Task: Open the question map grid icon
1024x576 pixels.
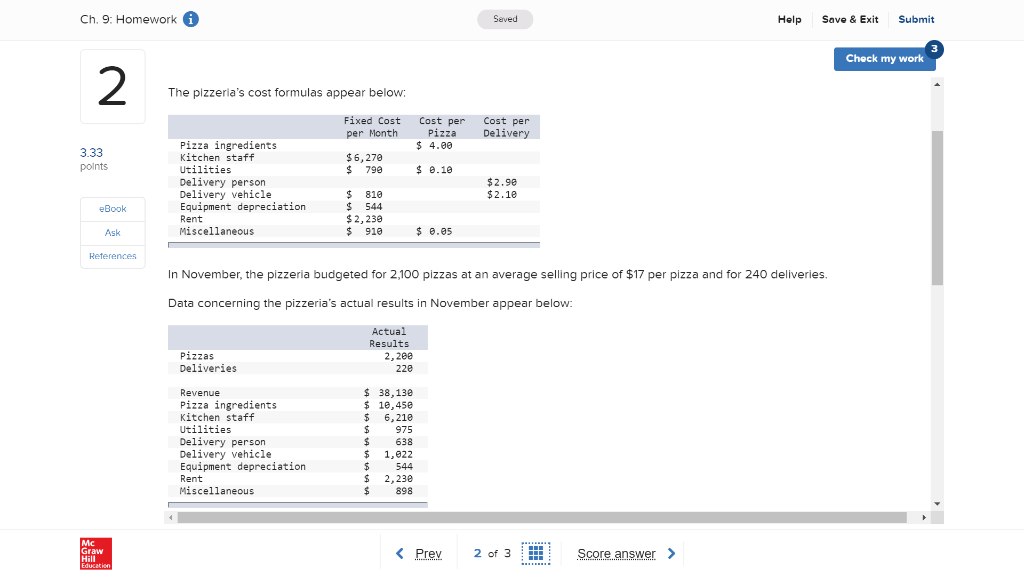Action: 536,552
